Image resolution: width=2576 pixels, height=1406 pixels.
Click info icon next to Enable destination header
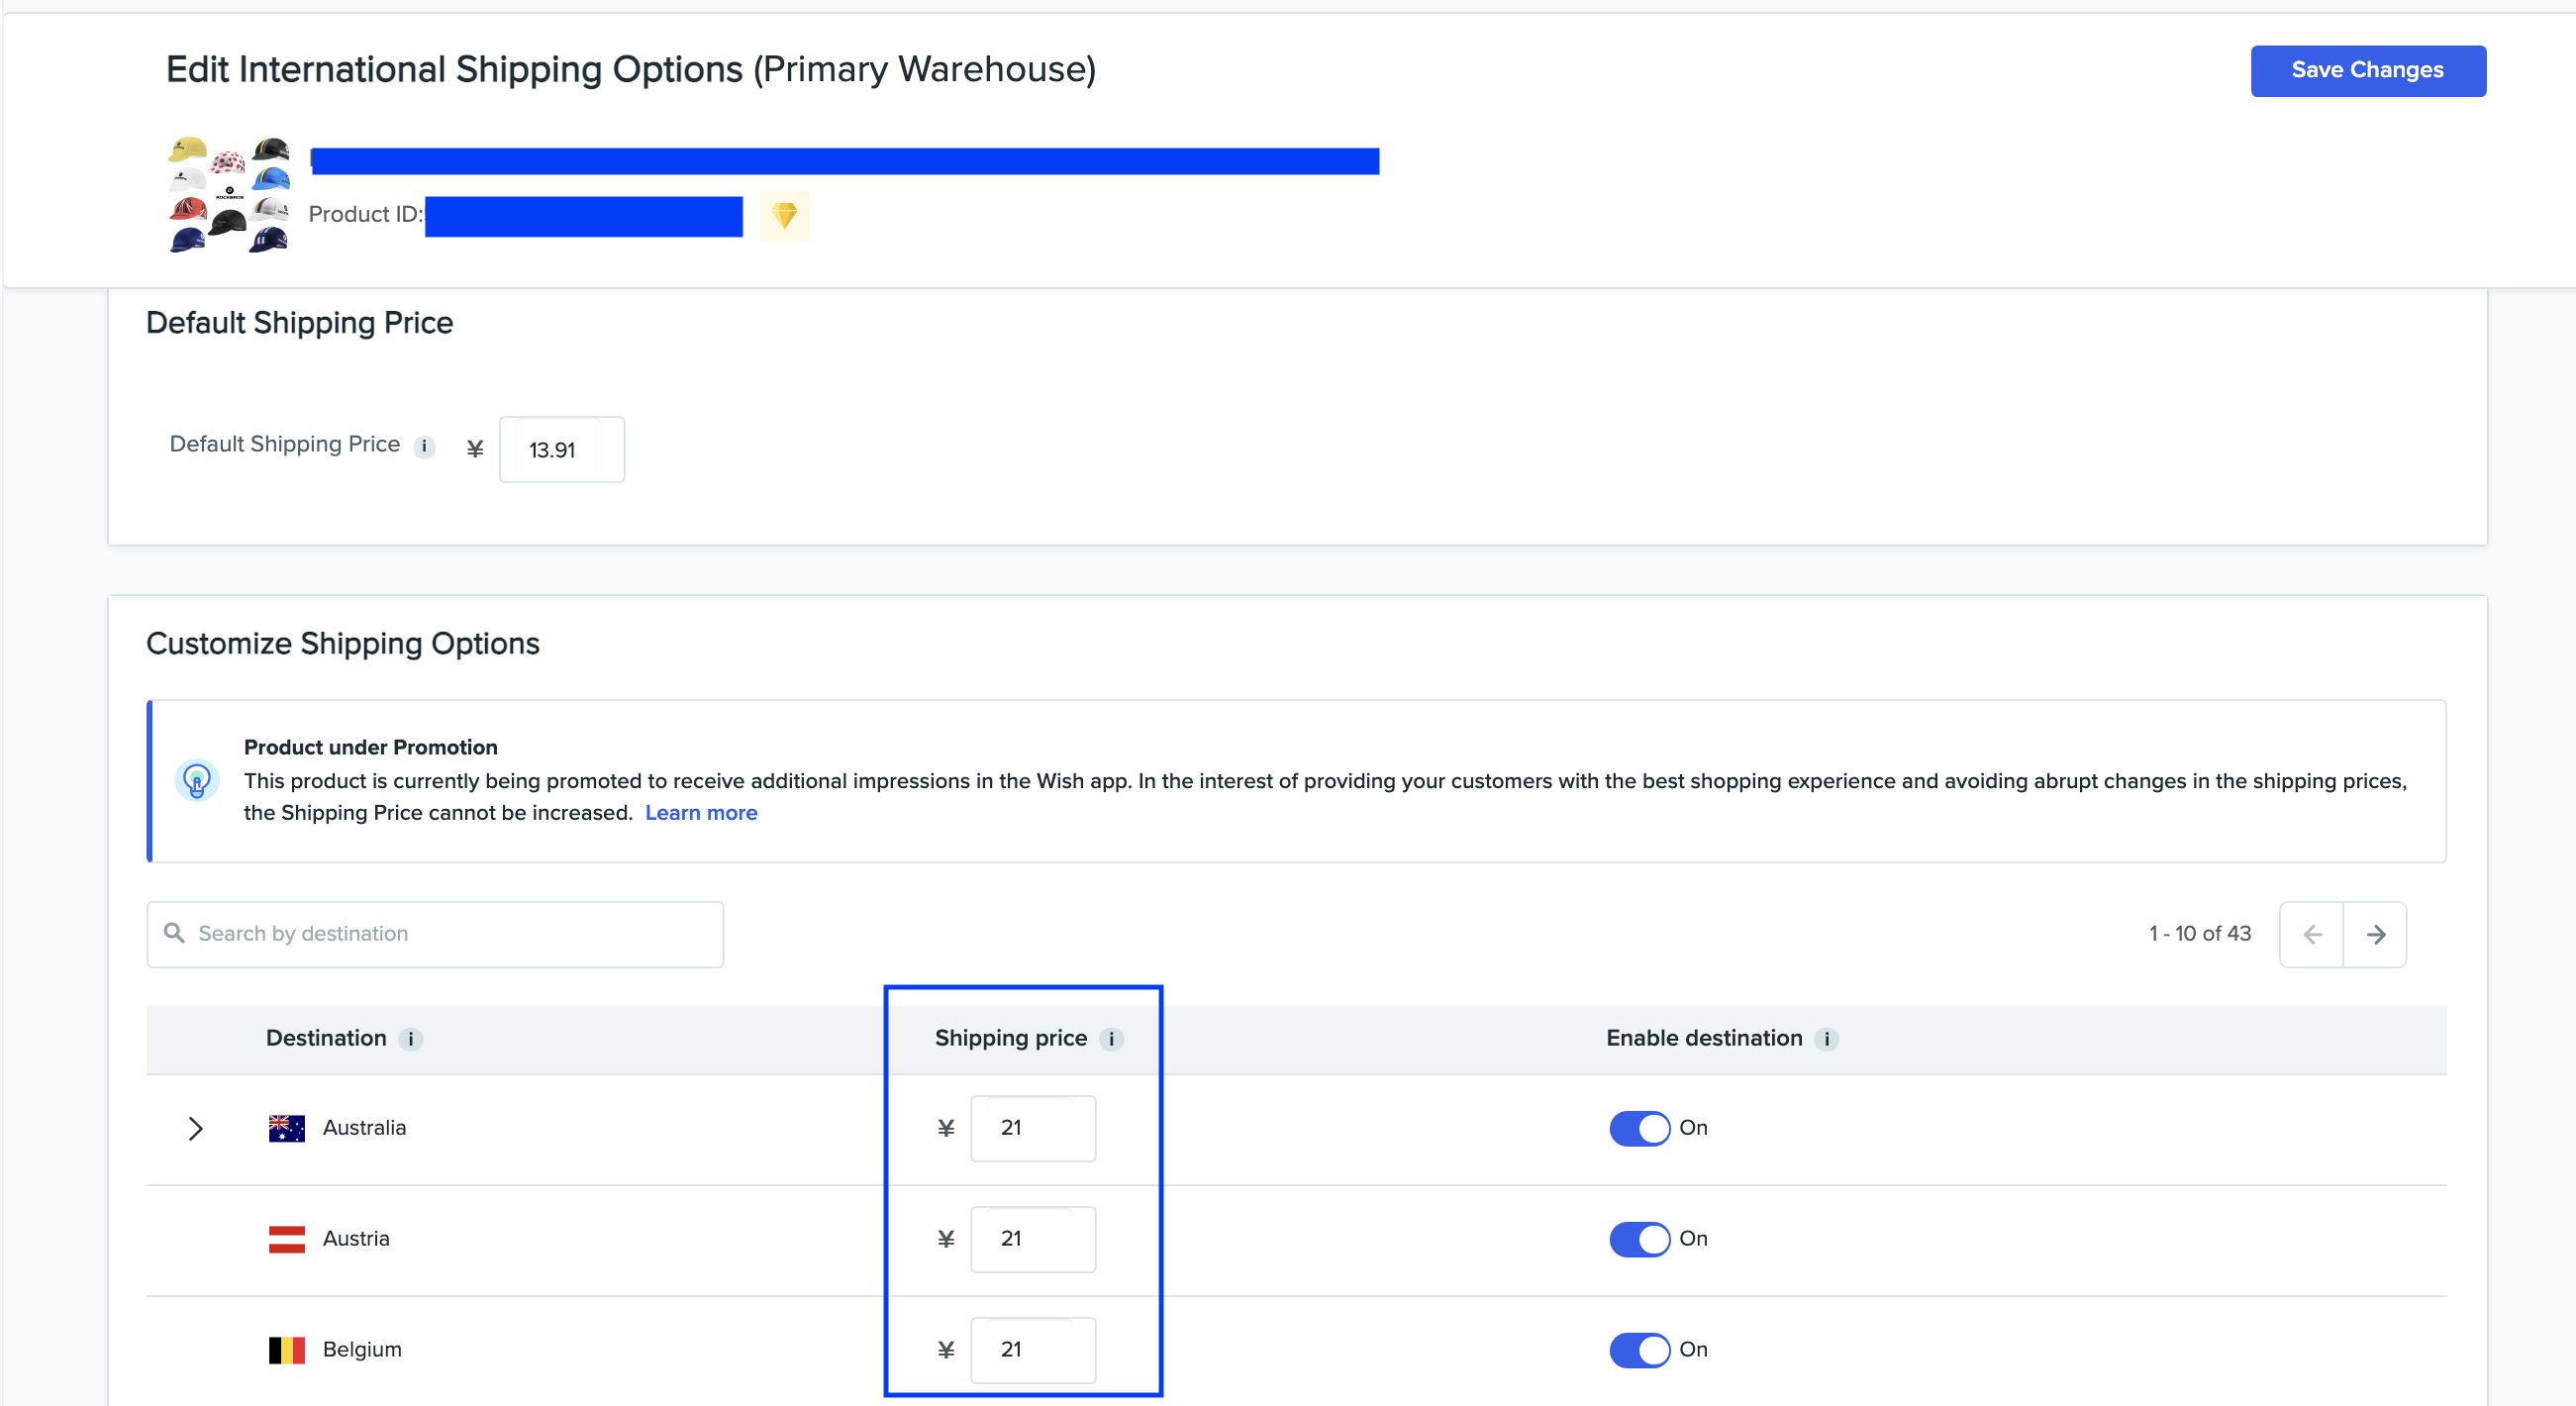1826,1039
